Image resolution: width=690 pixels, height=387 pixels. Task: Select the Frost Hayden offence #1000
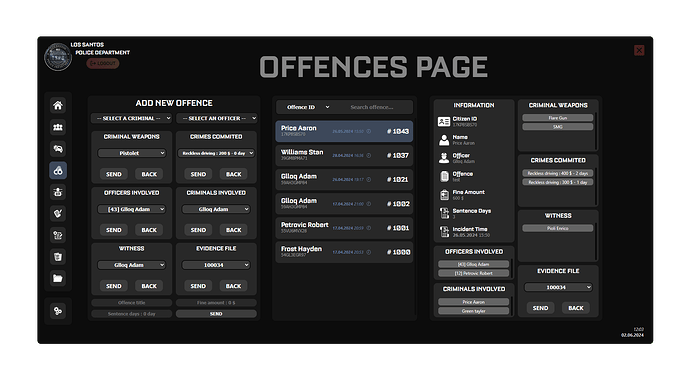click(344, 252)
